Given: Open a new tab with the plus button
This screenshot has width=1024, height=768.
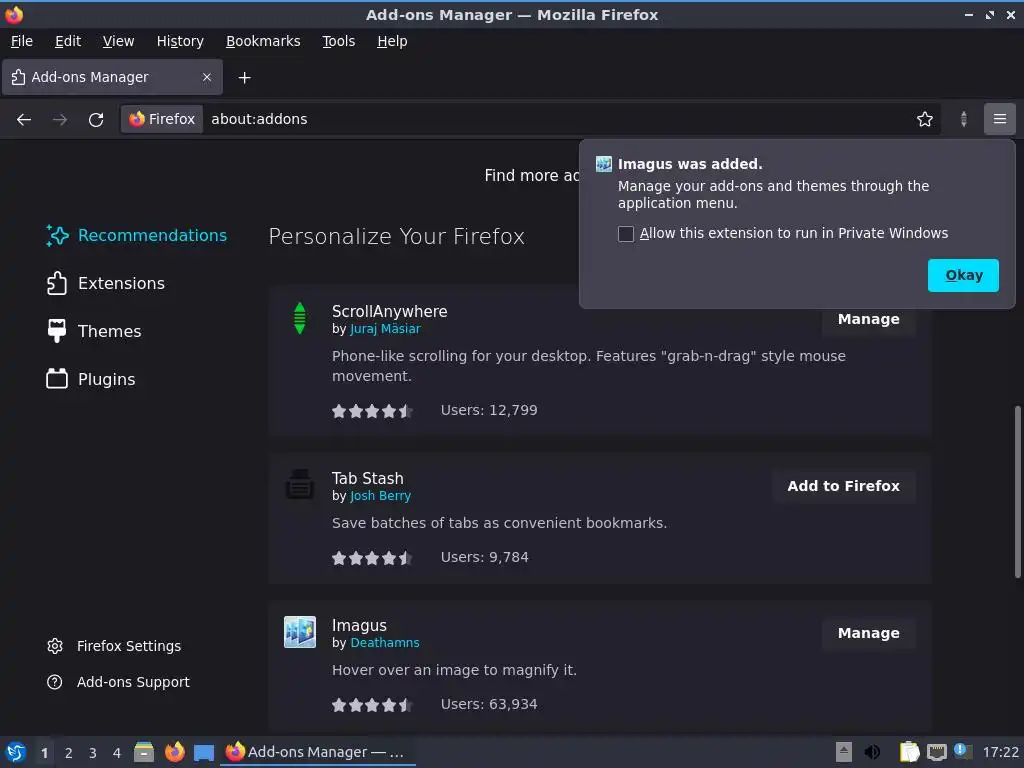Looking at the screenshot, I should [244, 78].
